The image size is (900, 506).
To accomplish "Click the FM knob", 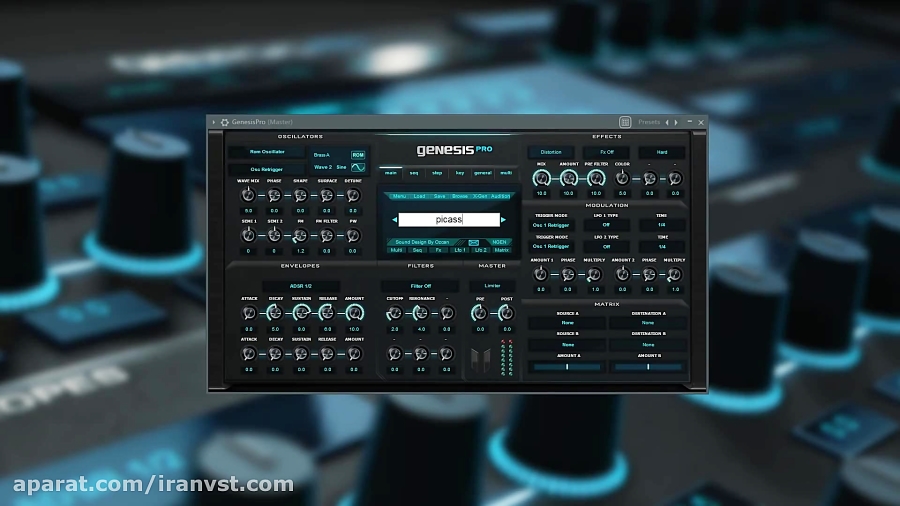I will pos(300,235).
